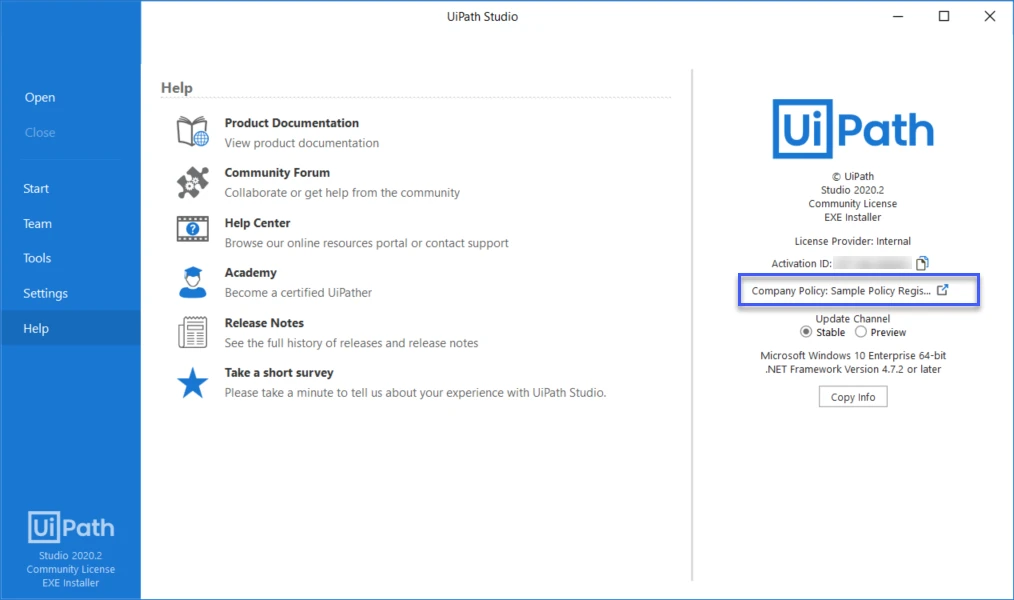The width and height of the screenshot is (1014, 600).
Task: Click the survey star icon
Action: click(193, 383)
